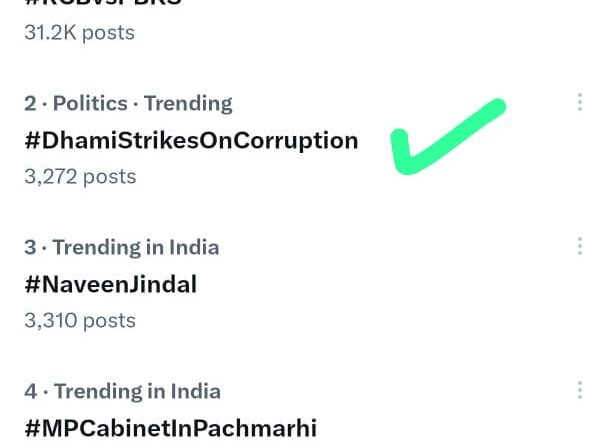Click the 3,272 posts count
Screen dimensions: 610x445
(80, 176)
